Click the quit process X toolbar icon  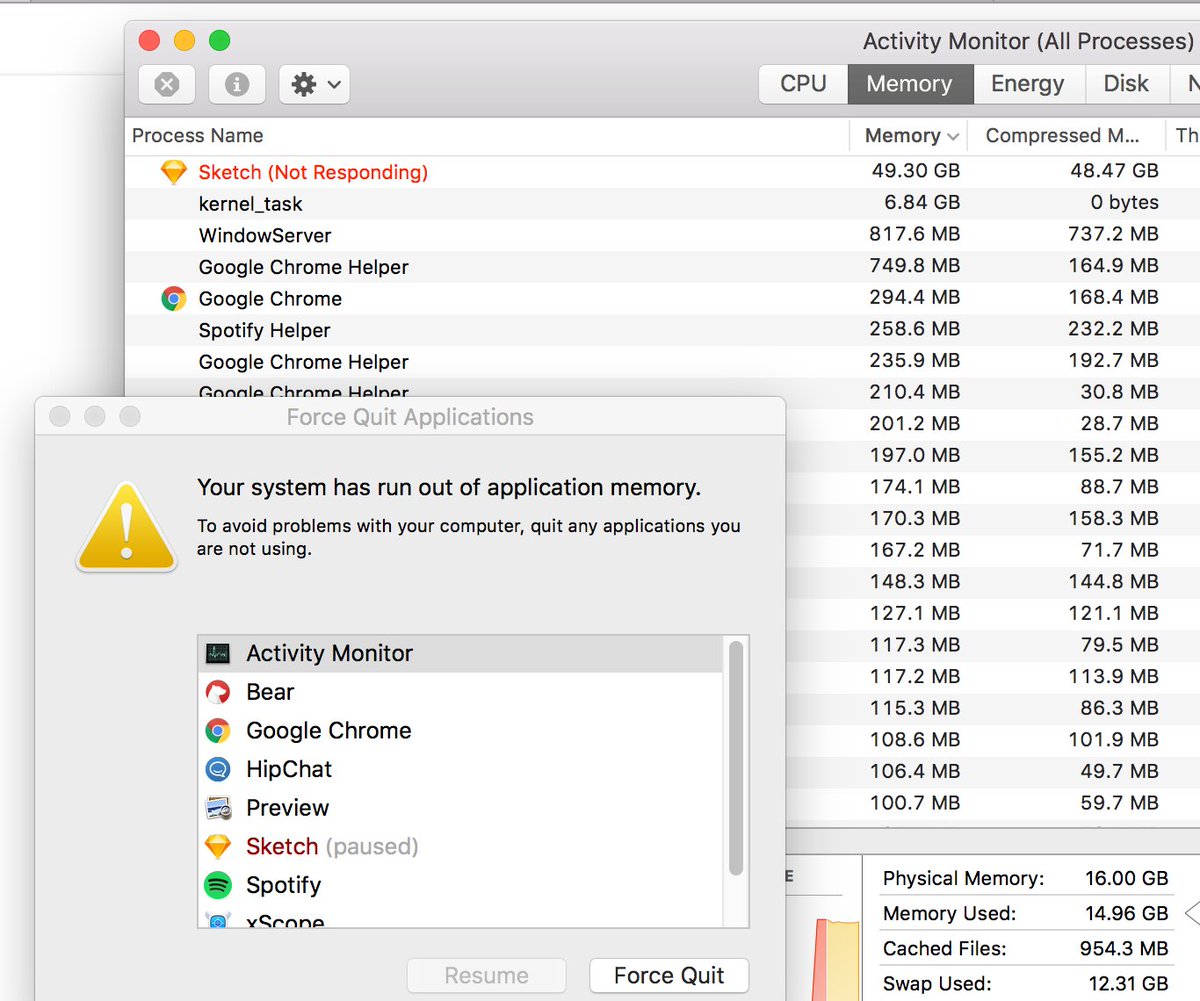pyautogui.click(x=167, y=85)
